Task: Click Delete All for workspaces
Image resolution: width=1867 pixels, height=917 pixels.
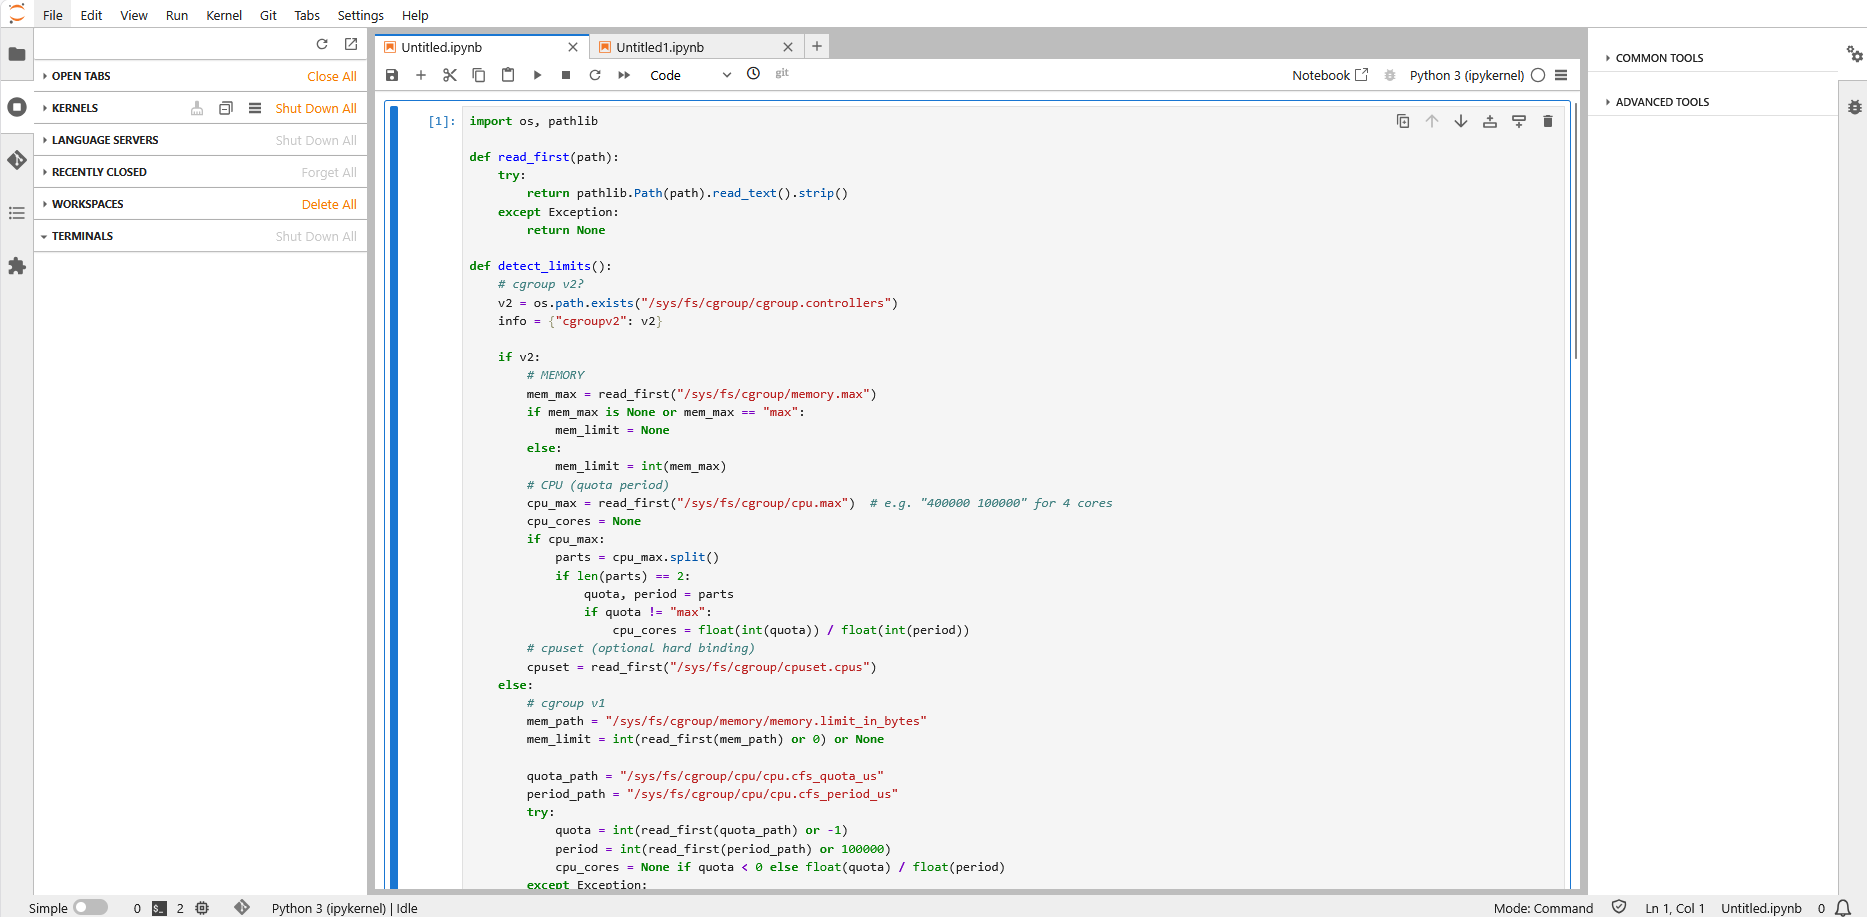Action: 329,204
